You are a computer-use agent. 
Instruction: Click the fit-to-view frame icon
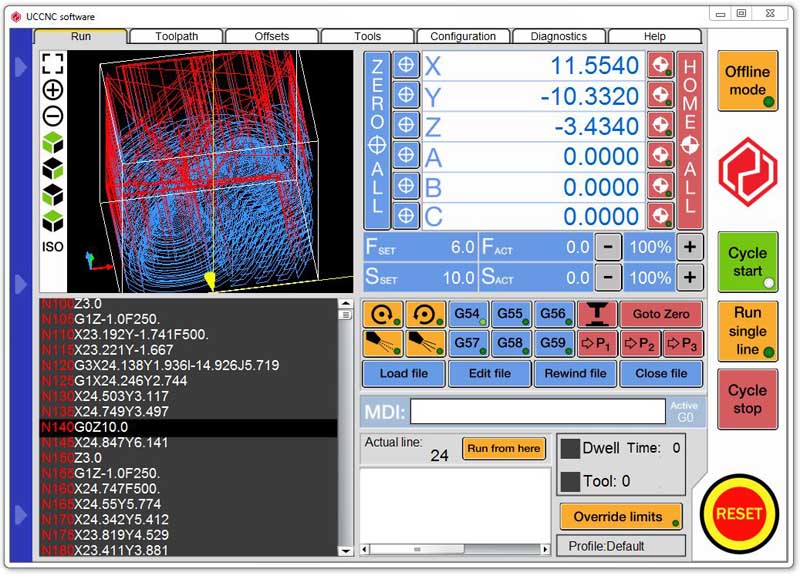tap(53, 64)
